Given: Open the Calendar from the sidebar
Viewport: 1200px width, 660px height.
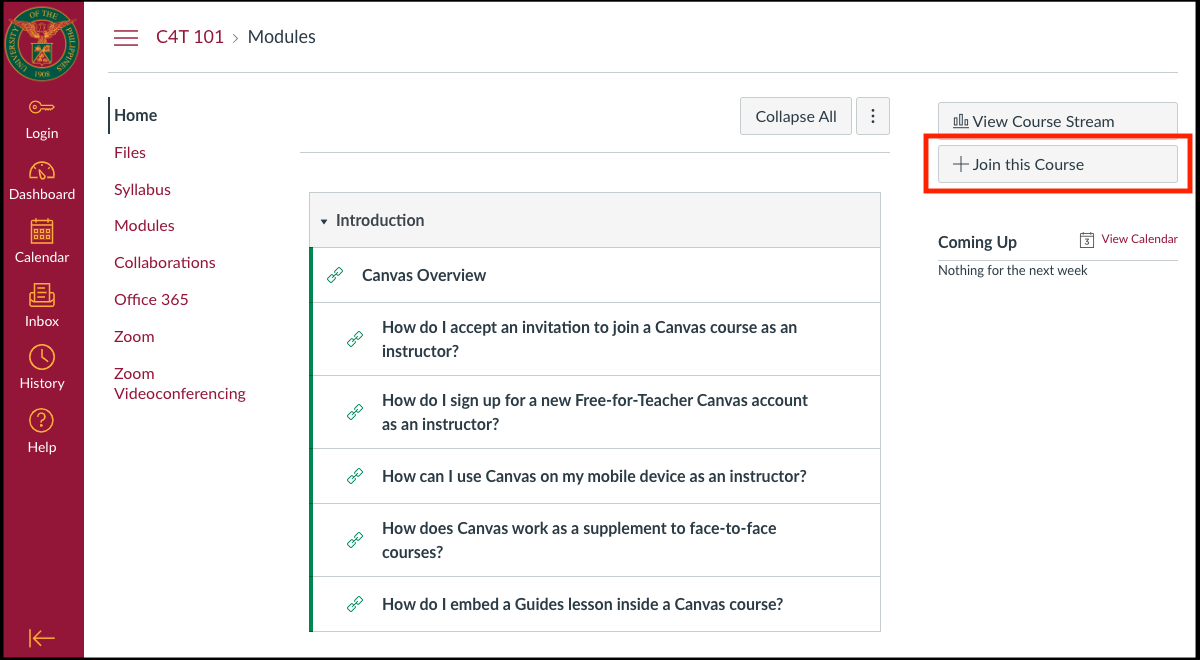Looking at the screenshot, I should [42, 232].
